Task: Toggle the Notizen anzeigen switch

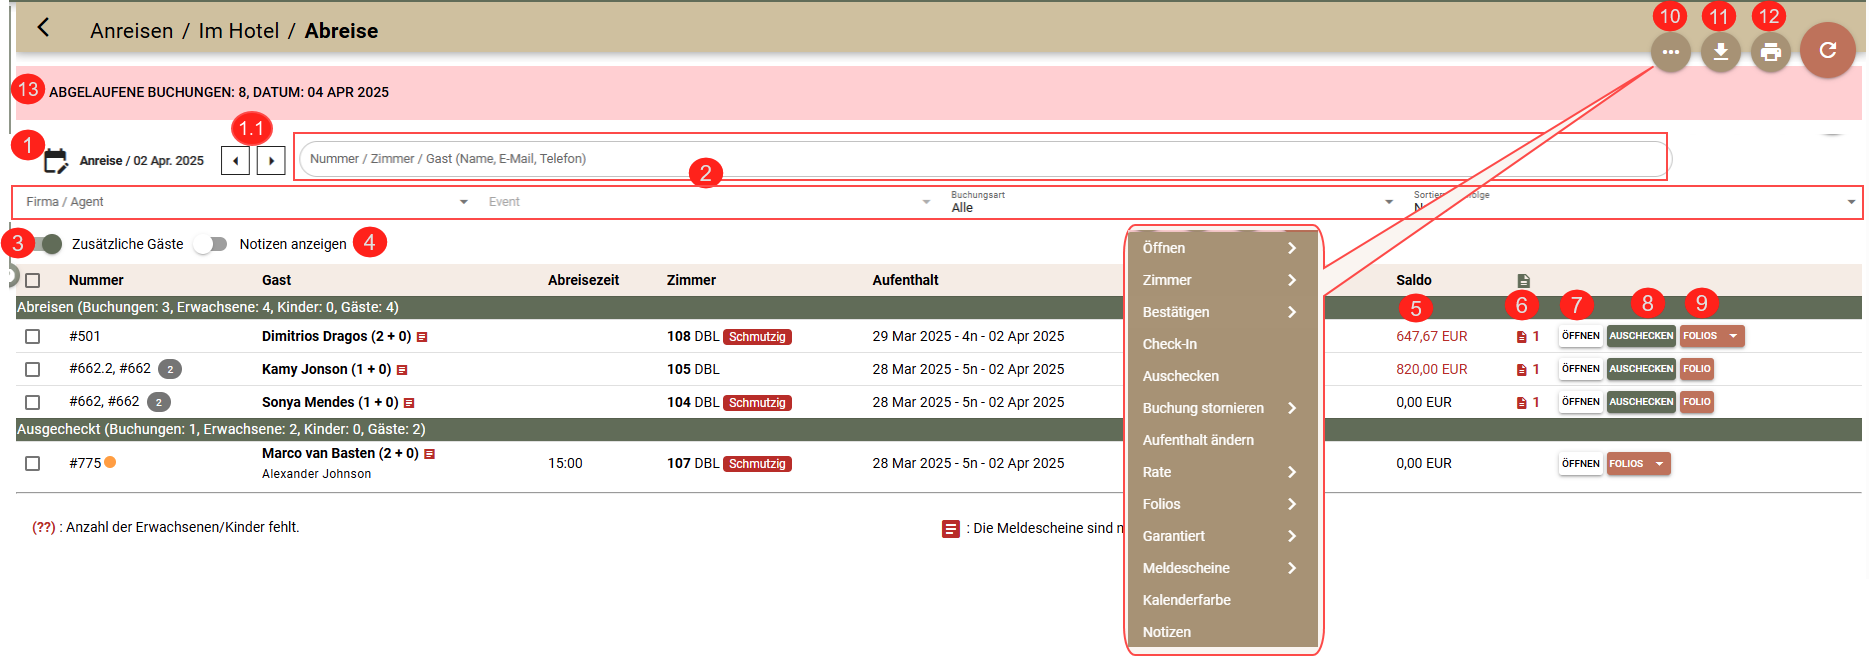Action: [211, 244]
